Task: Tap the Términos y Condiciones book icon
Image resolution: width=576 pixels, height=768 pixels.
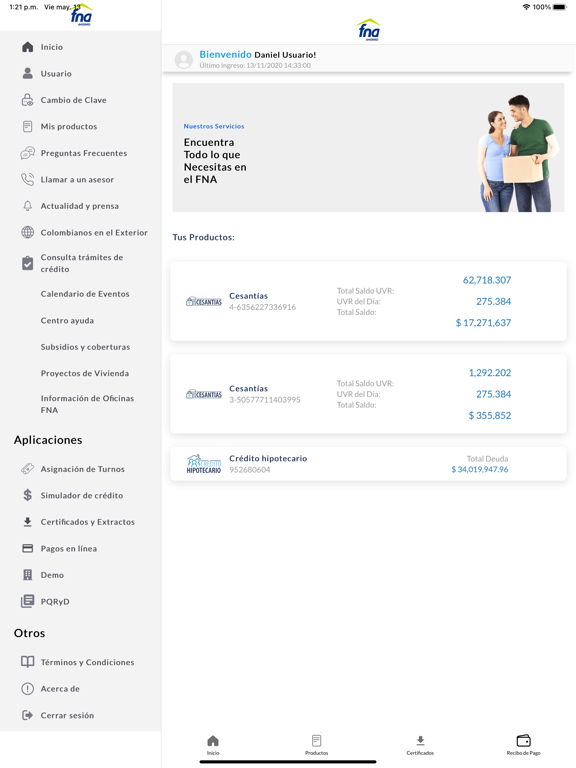Action: pyautogui.click(x=27, y=662)
